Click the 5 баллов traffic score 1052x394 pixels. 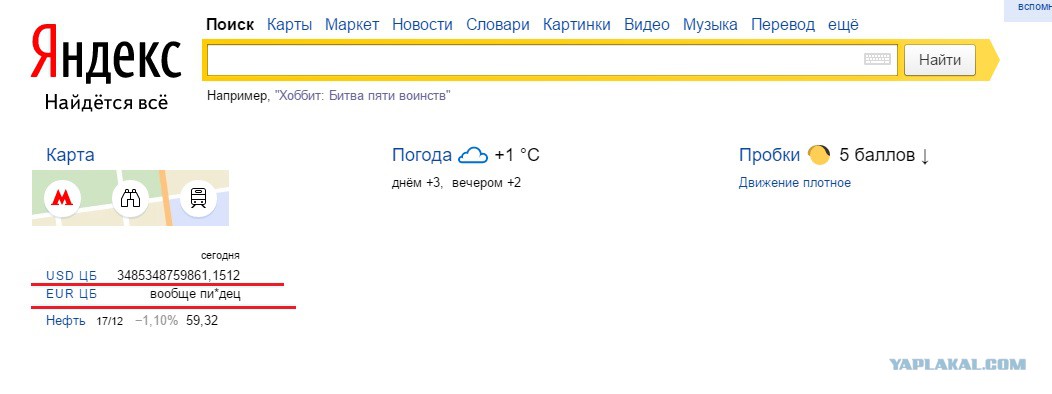(877, 155)
